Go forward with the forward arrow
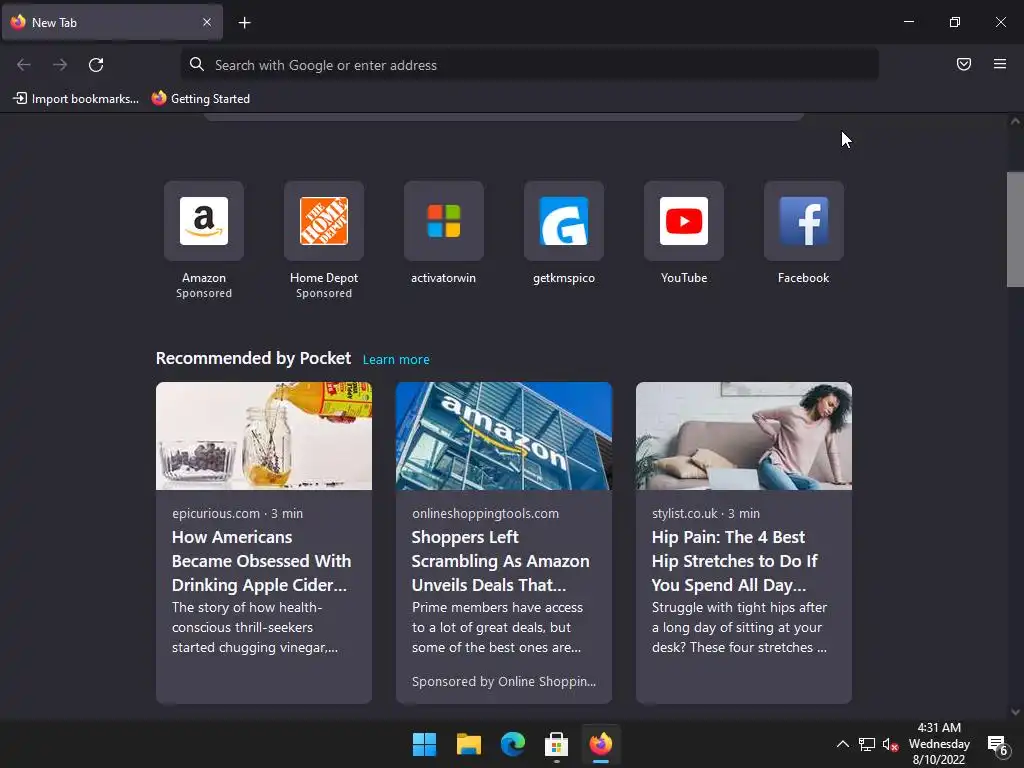This screenshot has height=768, width=1024. pos(60,65)
